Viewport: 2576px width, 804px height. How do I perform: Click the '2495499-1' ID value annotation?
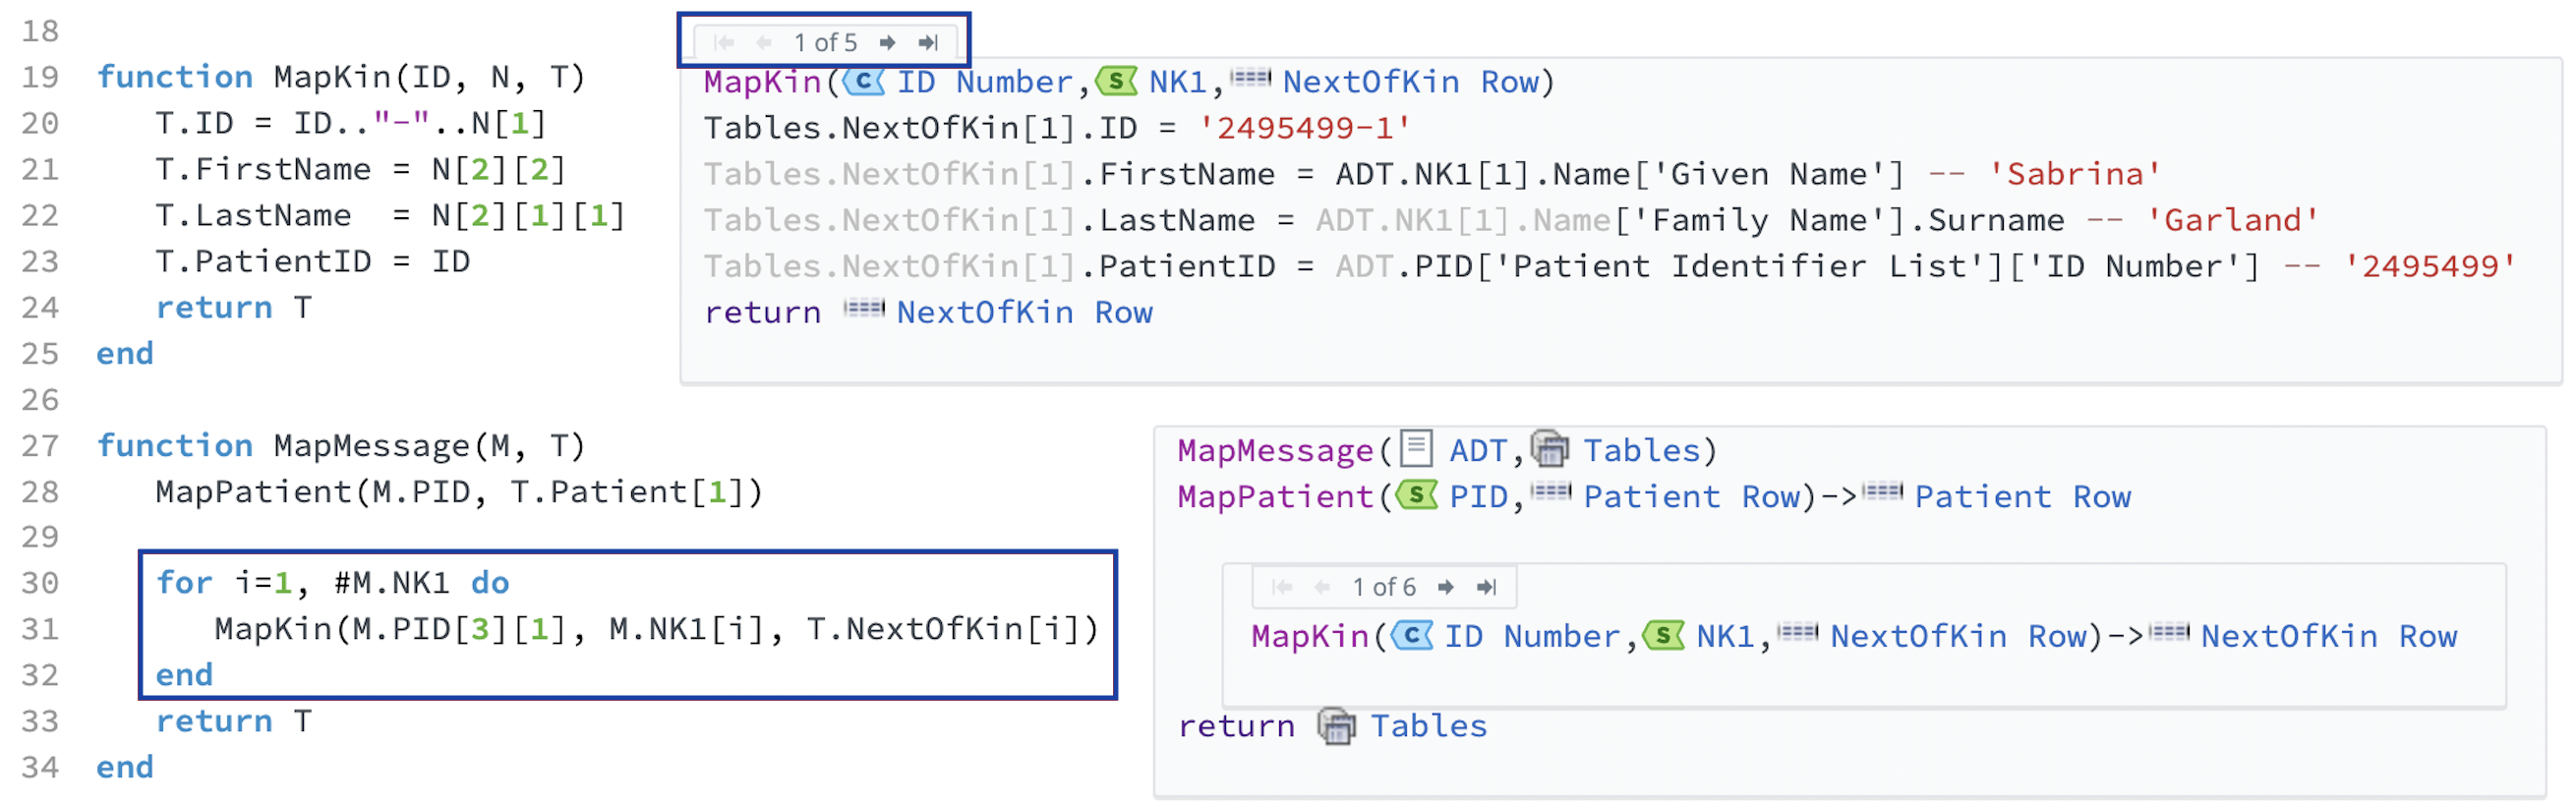pos(1305,128)
